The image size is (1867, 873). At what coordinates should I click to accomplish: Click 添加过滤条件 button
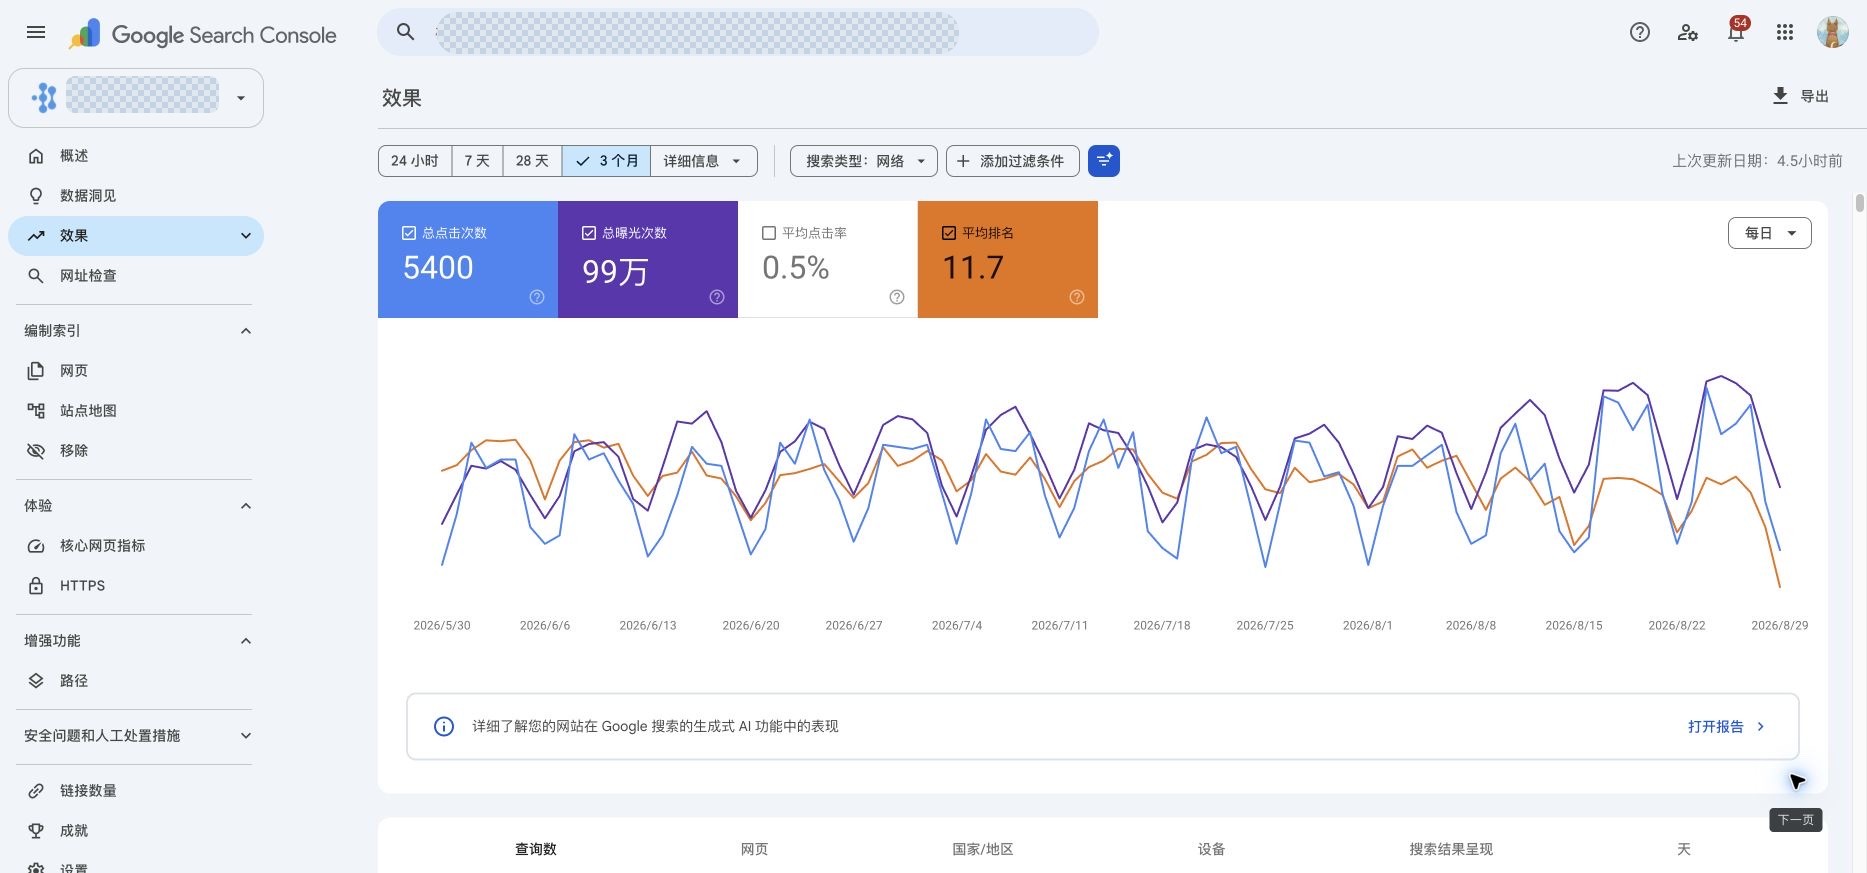tap(1012, 161)
